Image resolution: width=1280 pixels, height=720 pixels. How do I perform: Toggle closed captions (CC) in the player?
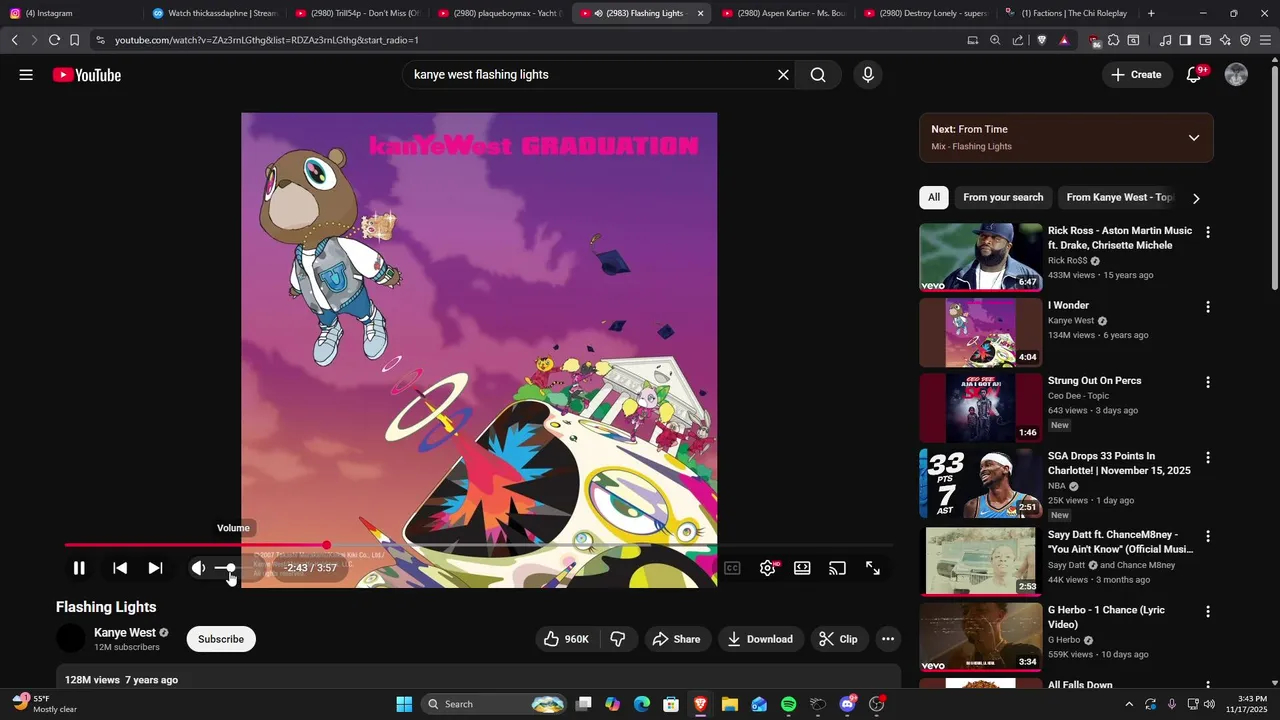coord(732,568)
